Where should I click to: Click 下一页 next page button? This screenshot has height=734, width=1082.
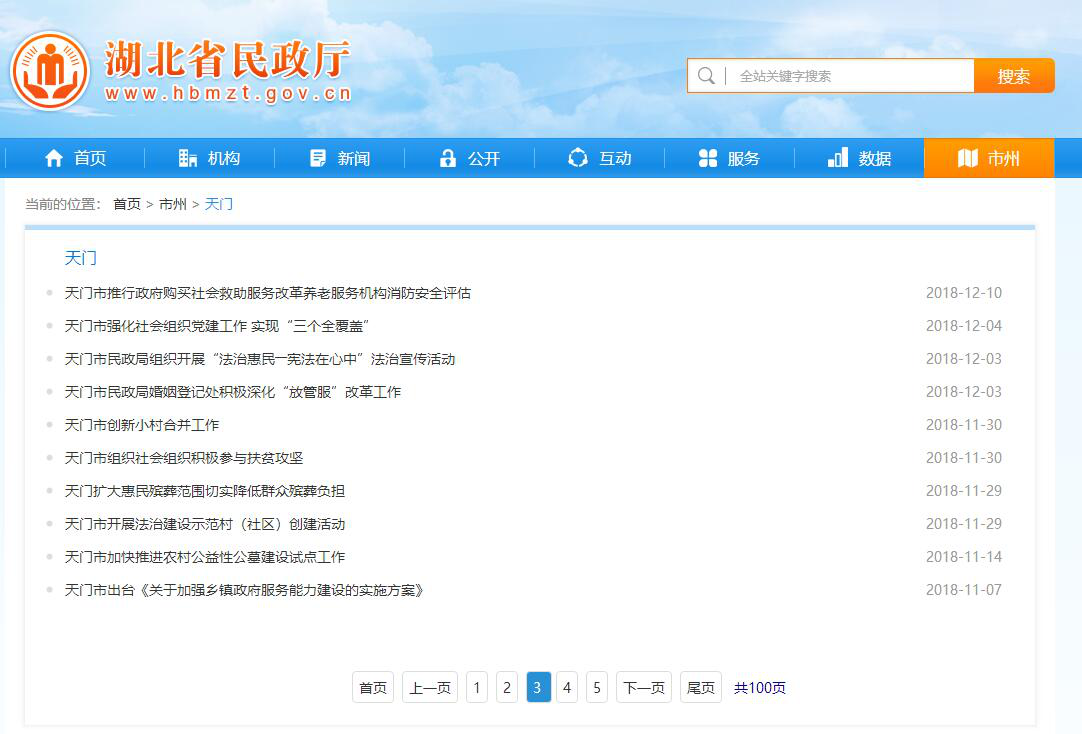click(x=643, y=688)
